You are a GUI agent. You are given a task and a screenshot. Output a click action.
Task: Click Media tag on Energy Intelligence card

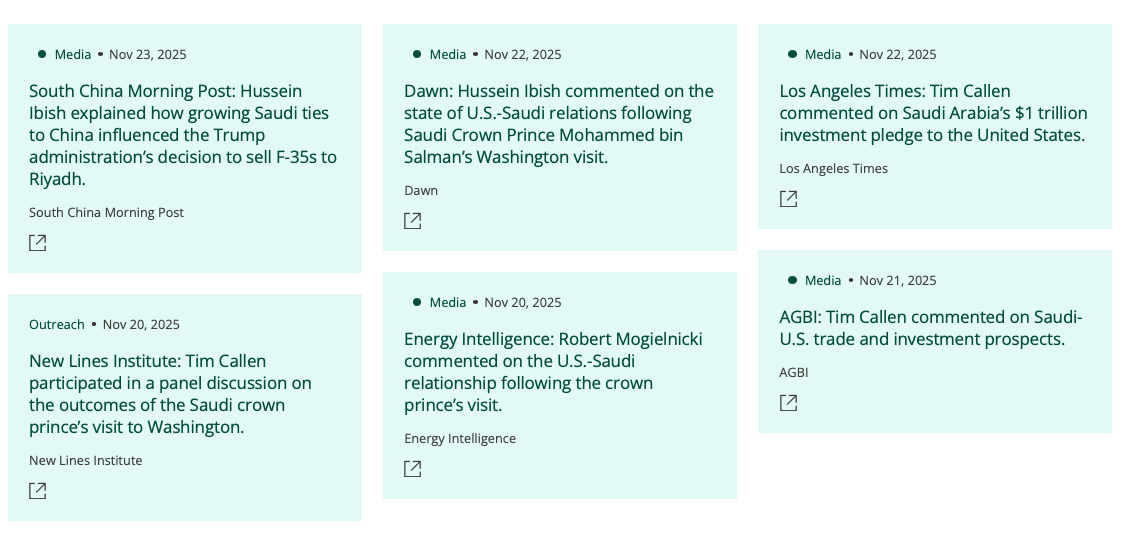click(448, 302)
